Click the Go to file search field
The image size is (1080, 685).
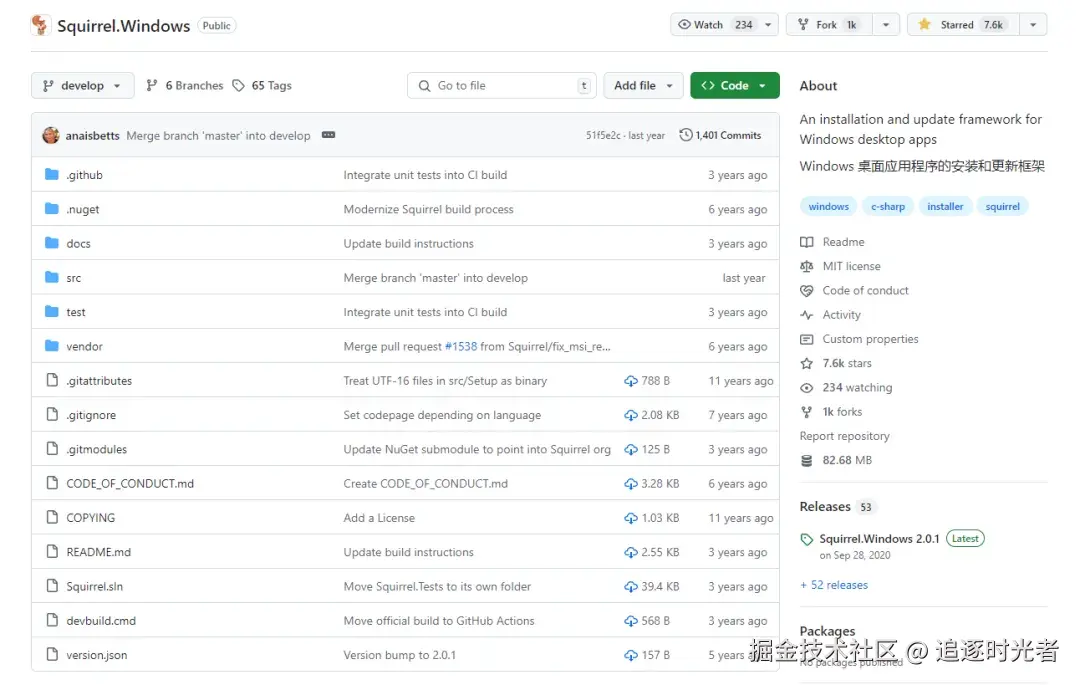click(x=502, y=86)
